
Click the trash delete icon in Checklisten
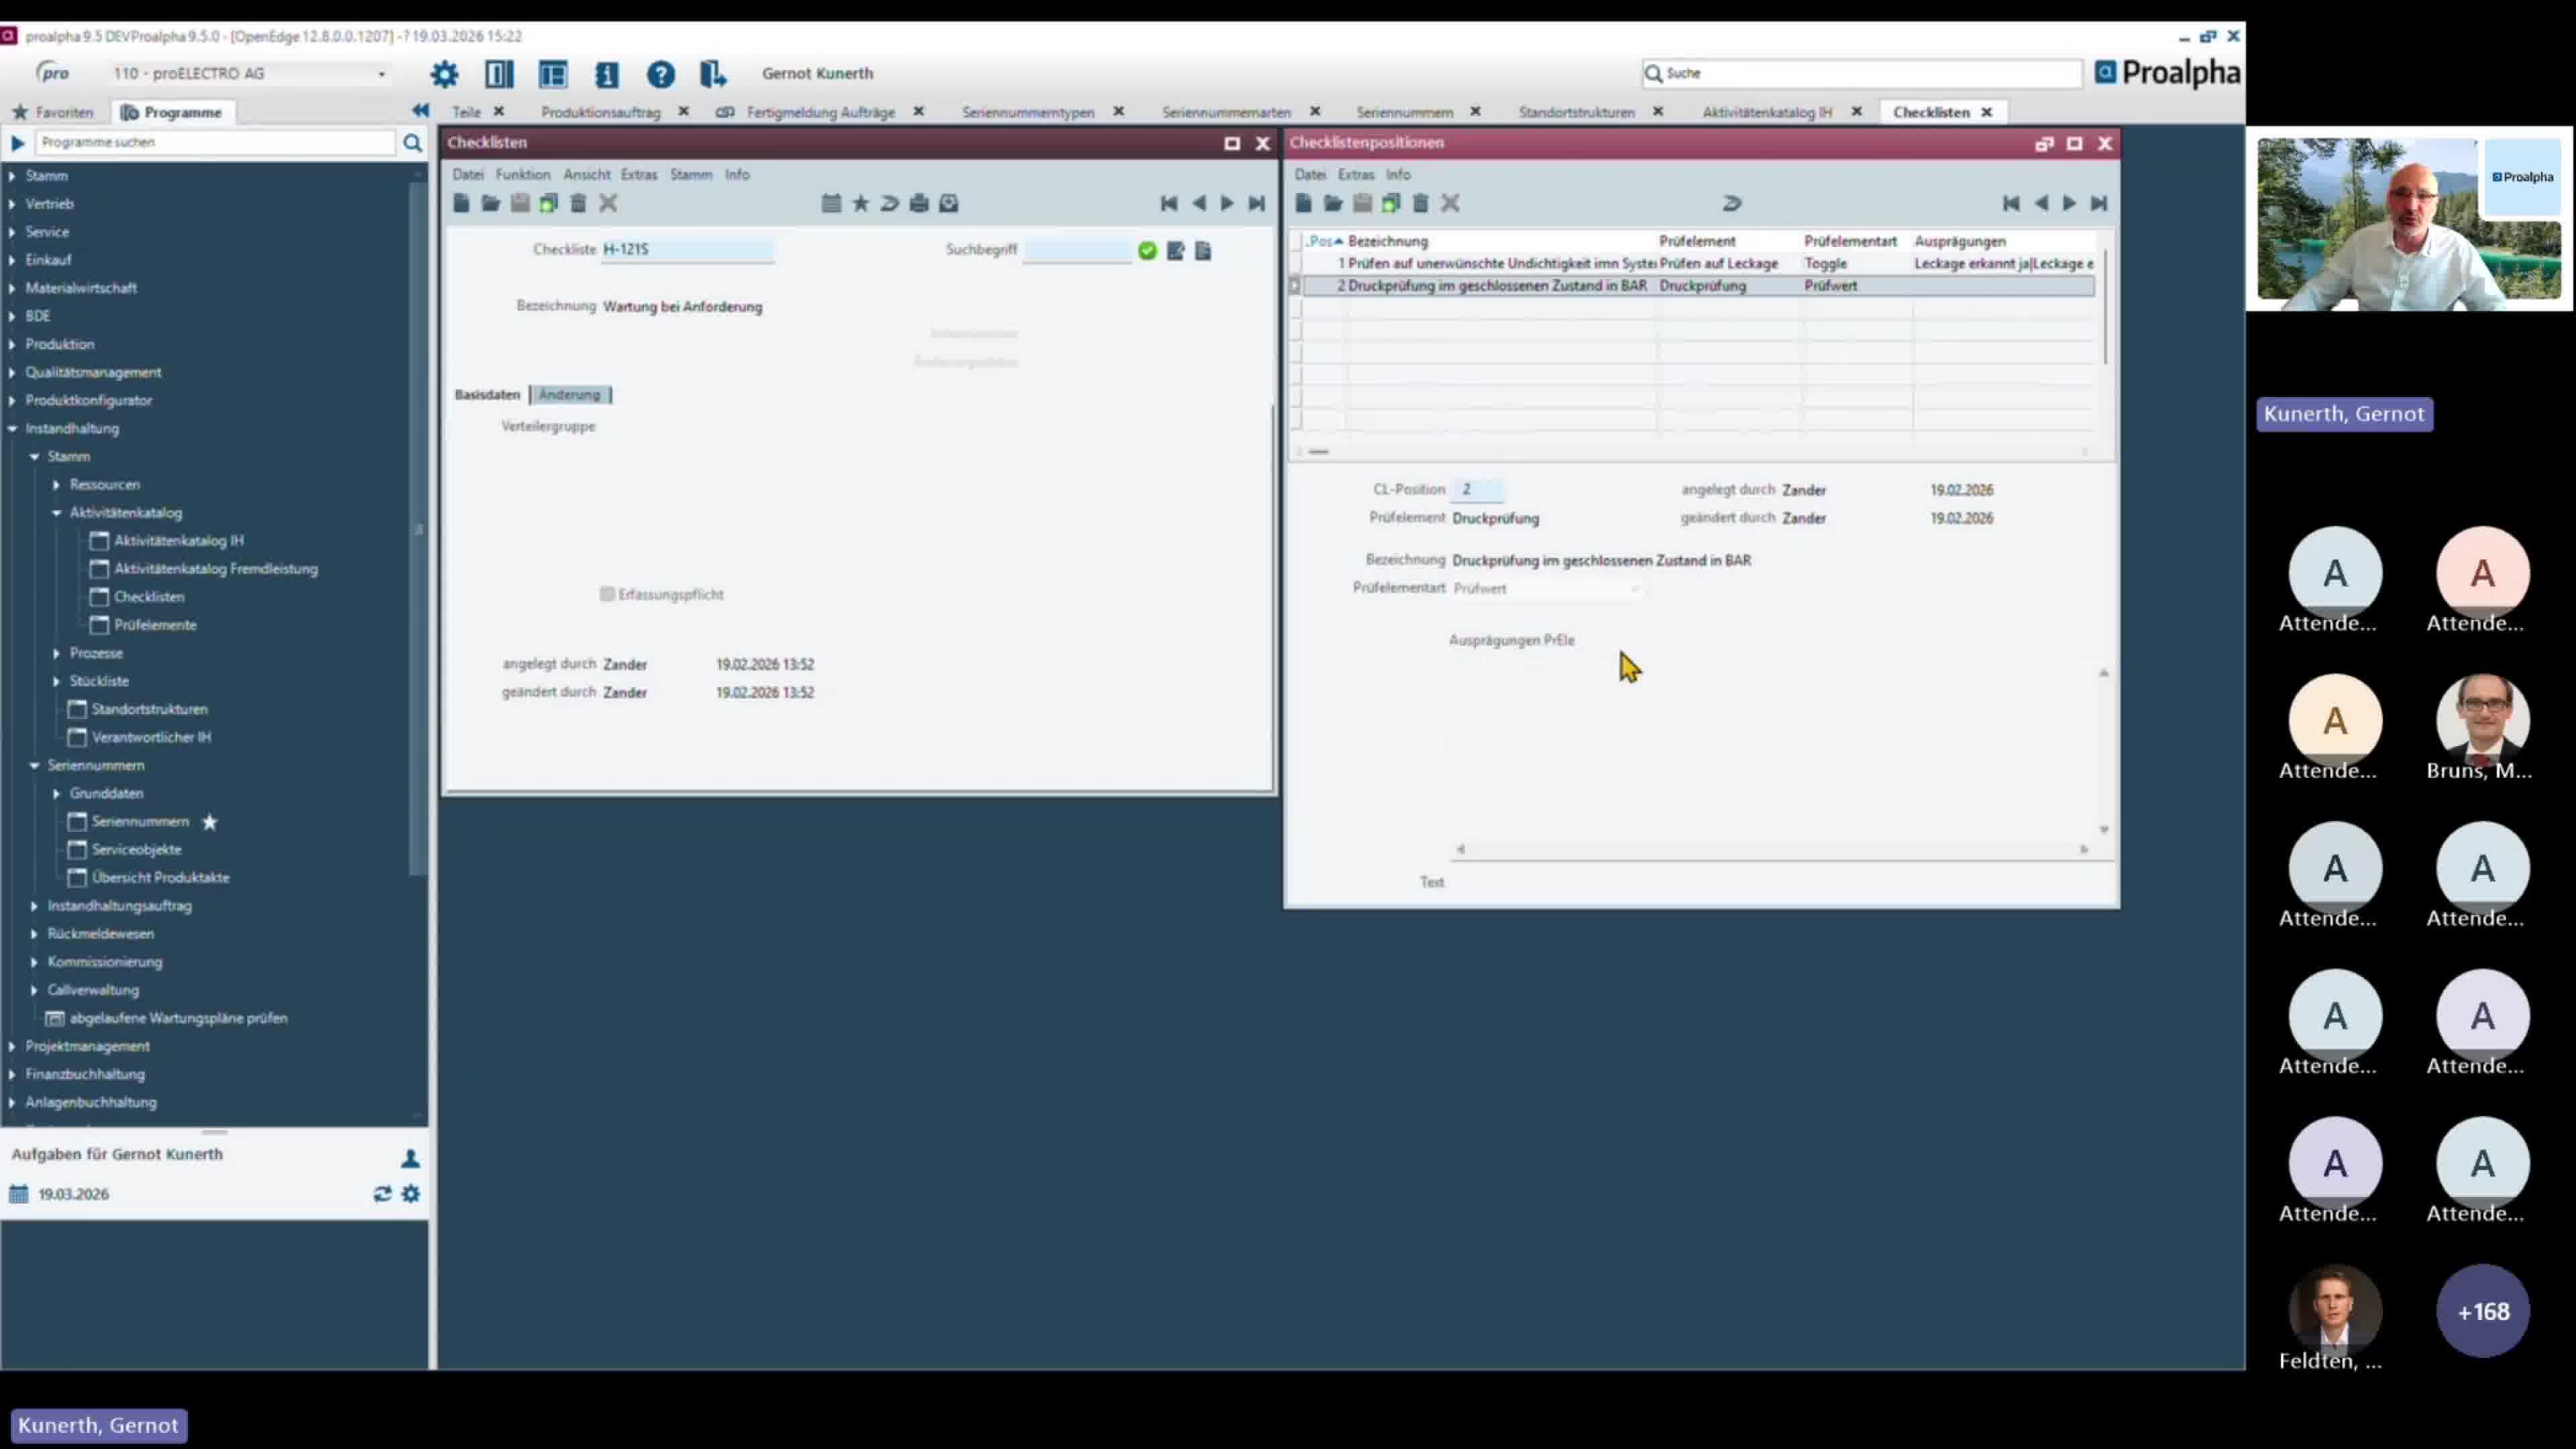578,204
